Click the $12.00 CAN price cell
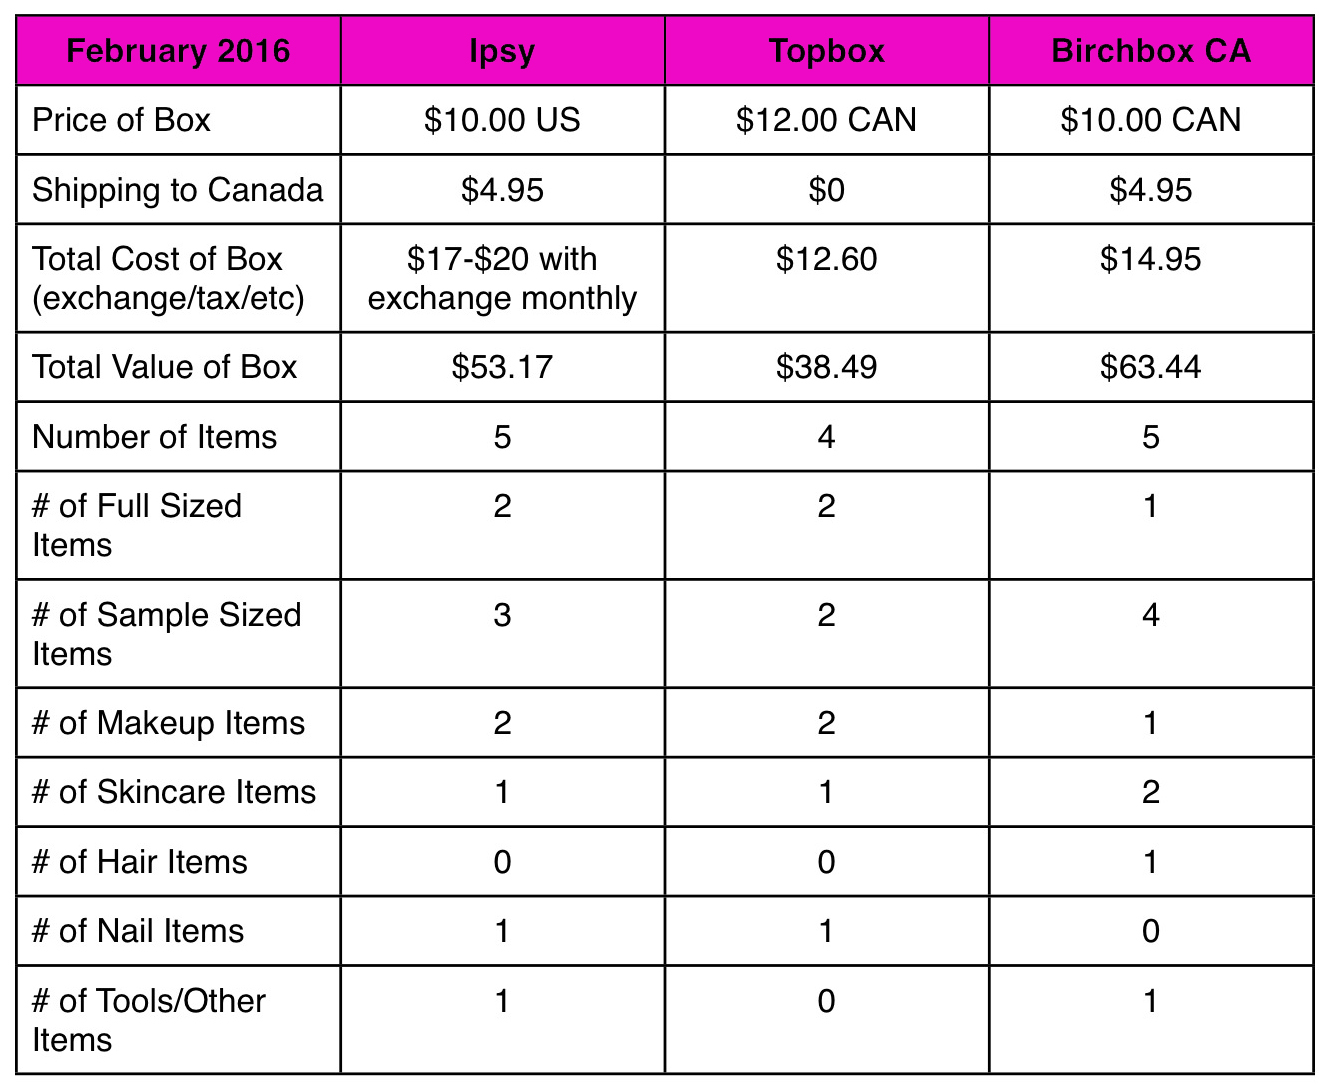Screen dimensions: 1330x1092 pos(826,120)
